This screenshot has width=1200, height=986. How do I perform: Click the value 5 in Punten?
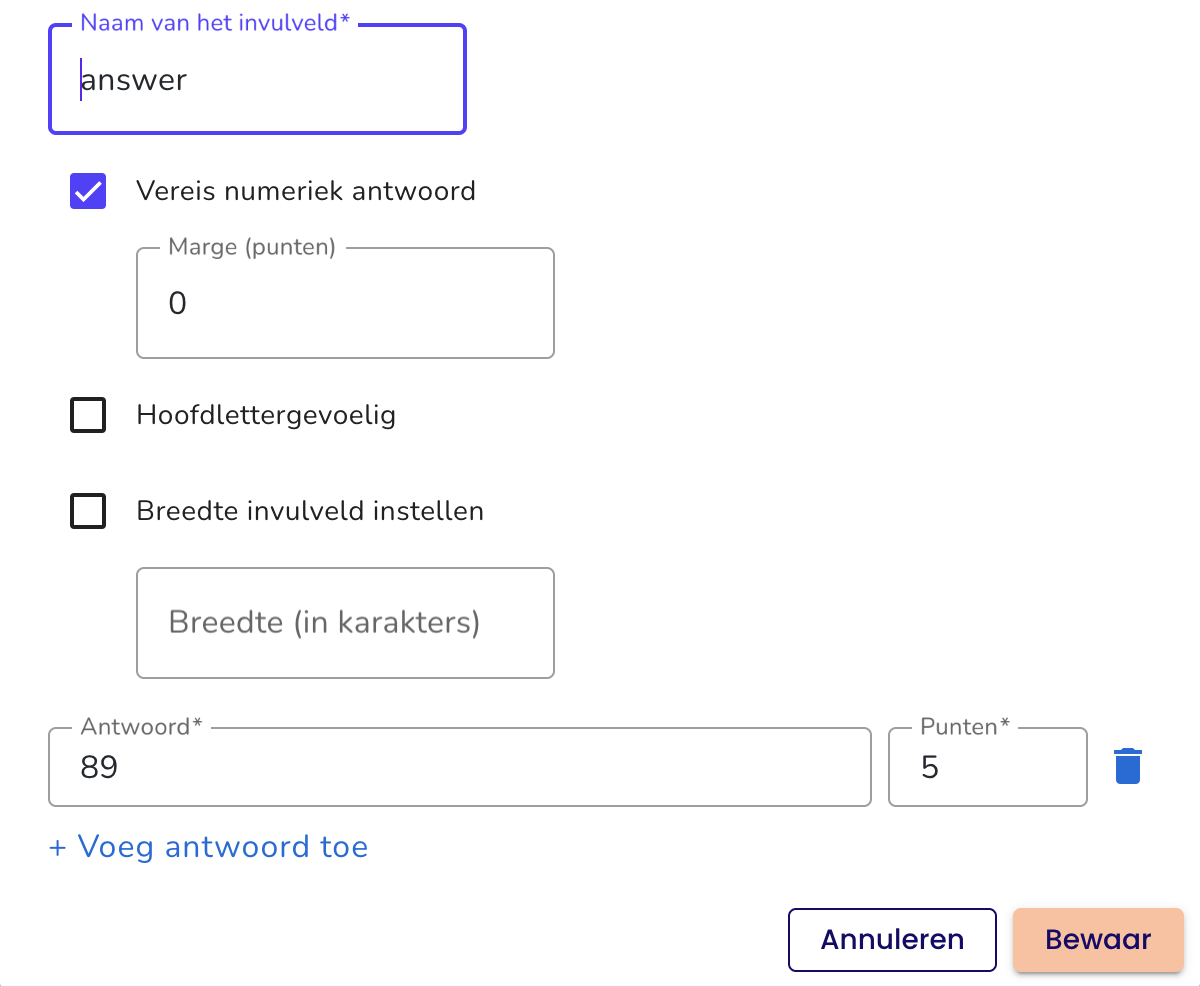pos(930,767)
